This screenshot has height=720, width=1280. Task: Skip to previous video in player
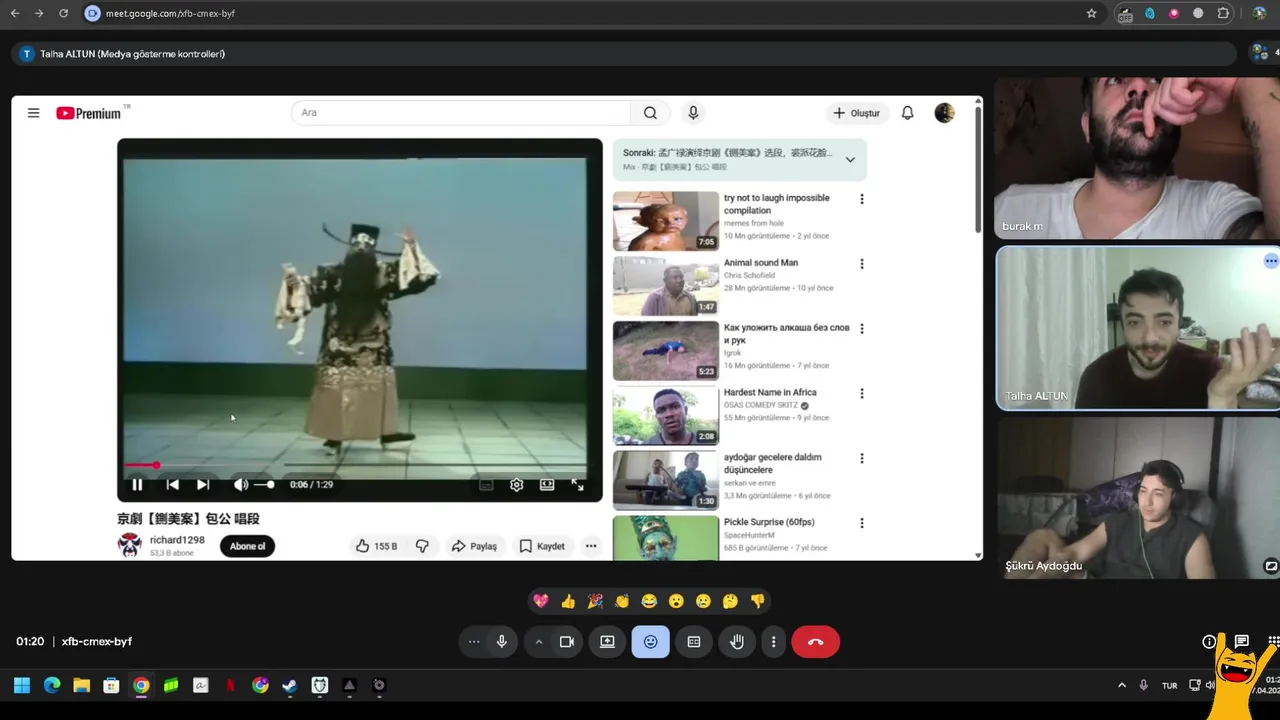(x=172, y=485)
